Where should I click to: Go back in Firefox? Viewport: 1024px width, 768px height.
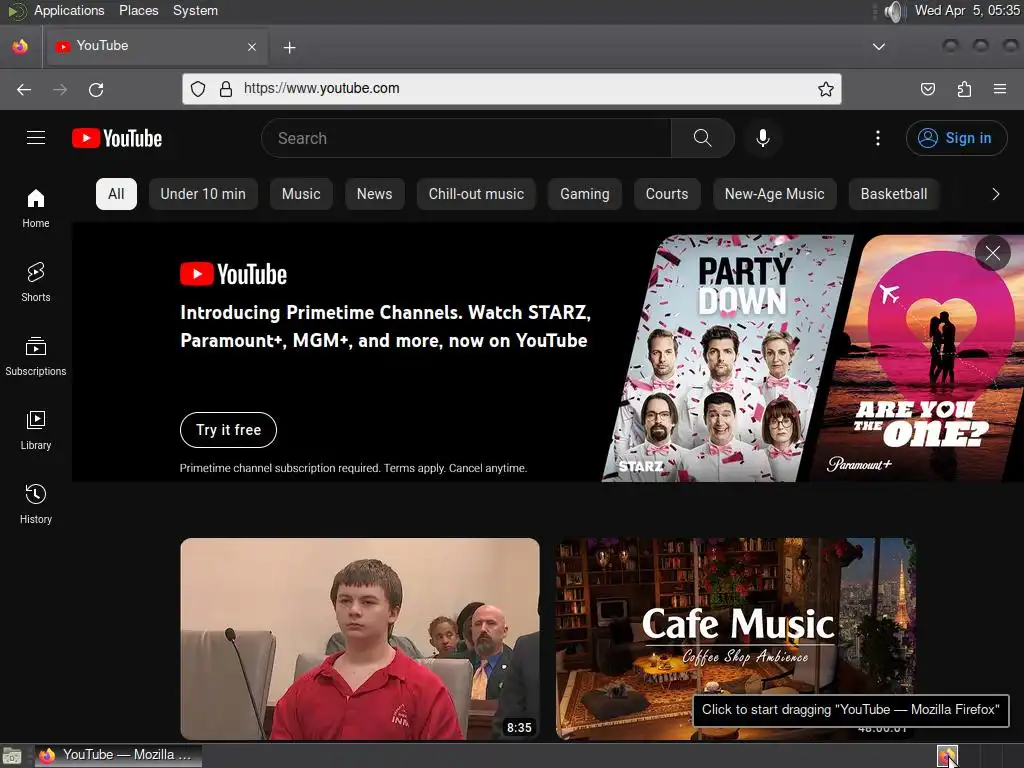pyautogui.click(x=24, y=89)
